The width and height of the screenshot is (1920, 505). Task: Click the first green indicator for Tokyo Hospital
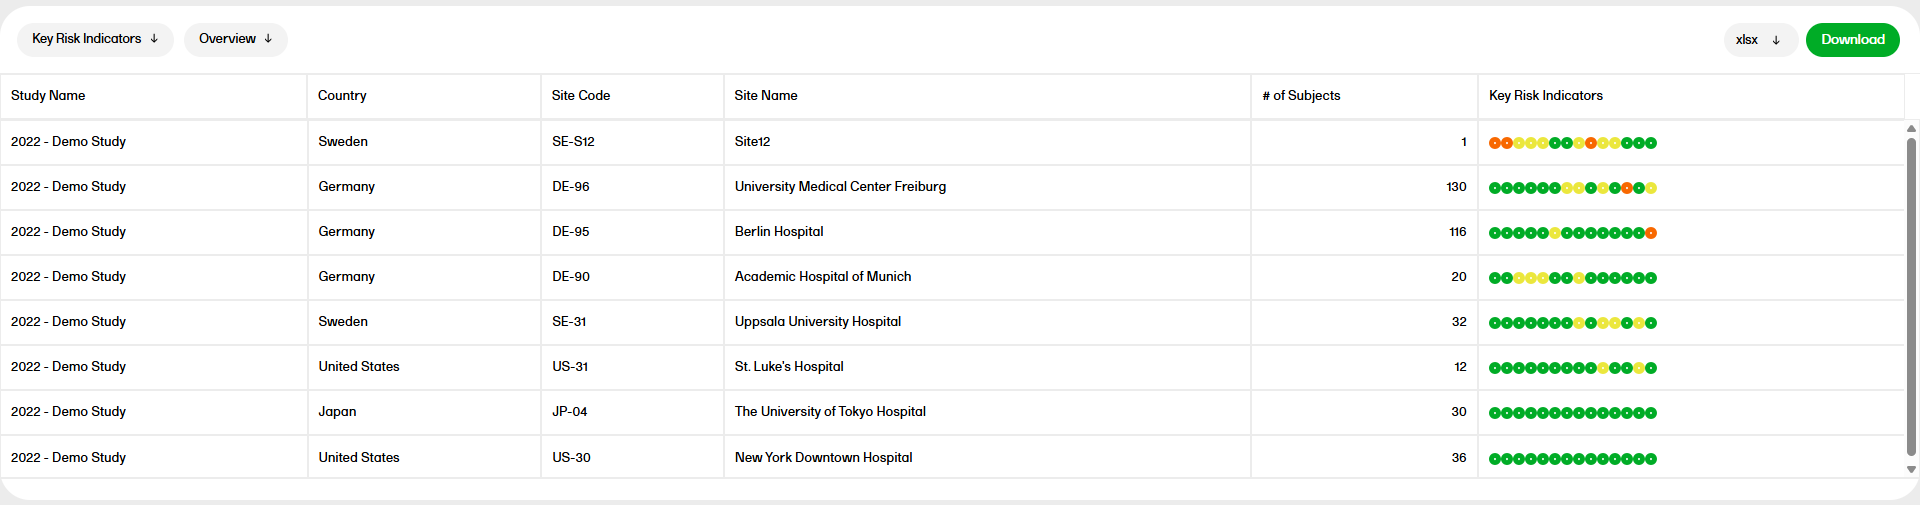point(1495,413)
